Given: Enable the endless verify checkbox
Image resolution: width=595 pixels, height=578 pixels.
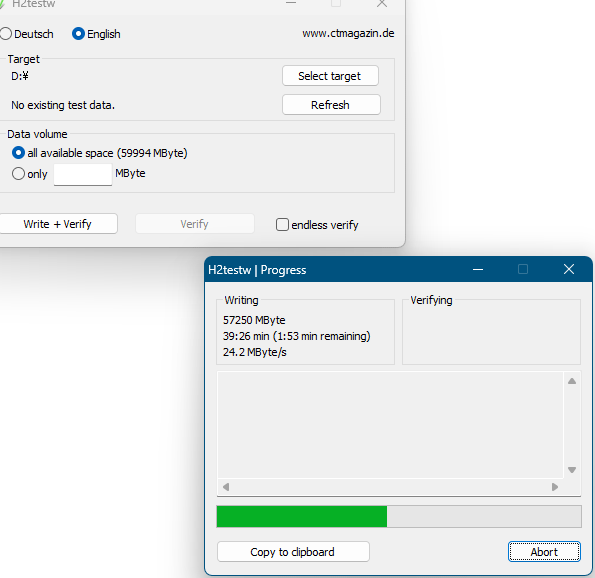Looking at the screenshot, I should [x=282, y=225].
